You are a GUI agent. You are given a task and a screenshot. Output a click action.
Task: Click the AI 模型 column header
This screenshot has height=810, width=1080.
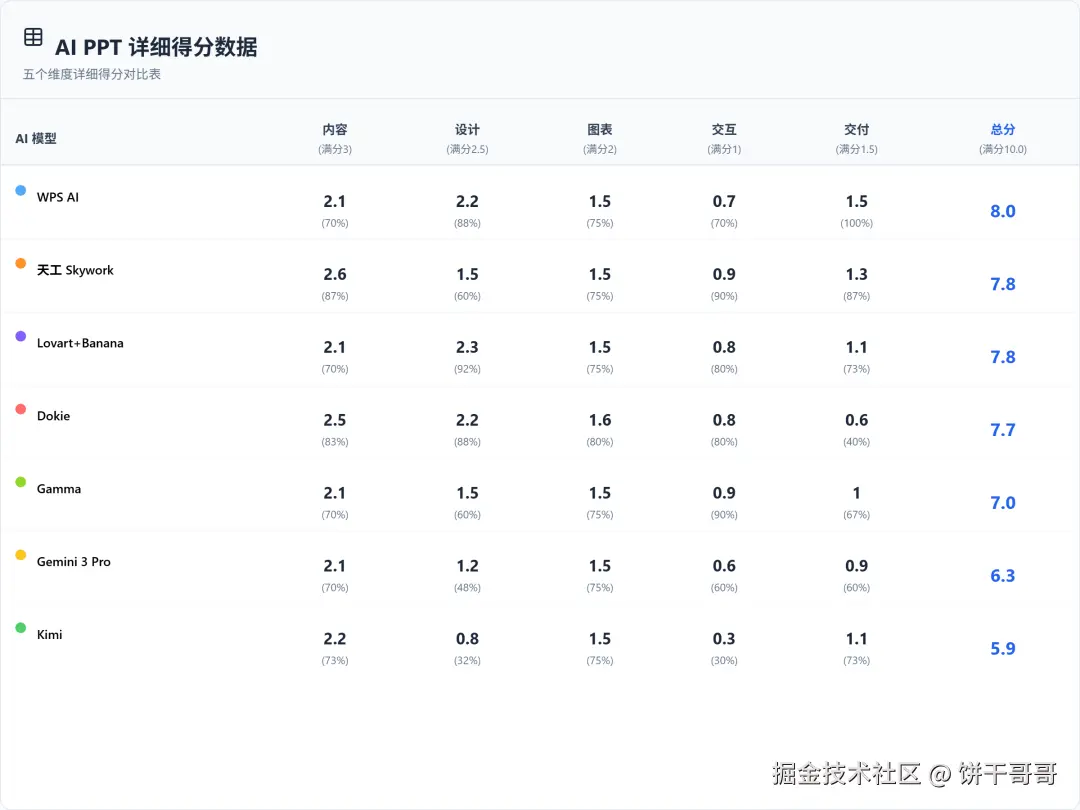[x=36, y=139]
